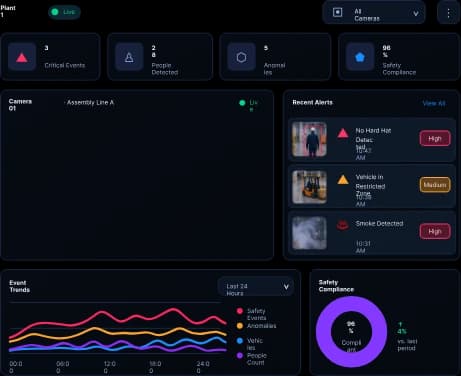Click the red smoke alarm icon on Smoke Detected alert

(343, 226)
